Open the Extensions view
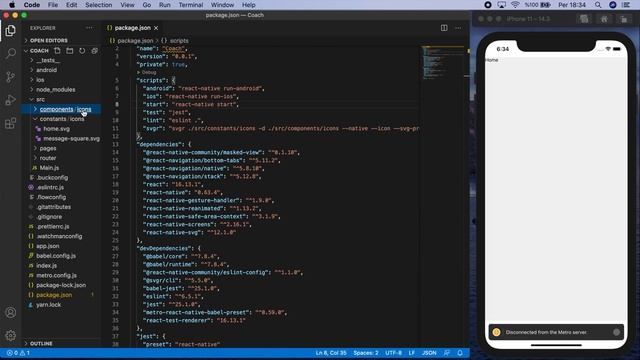Viewport: 640px width, 360px height. tap(11, 123)
